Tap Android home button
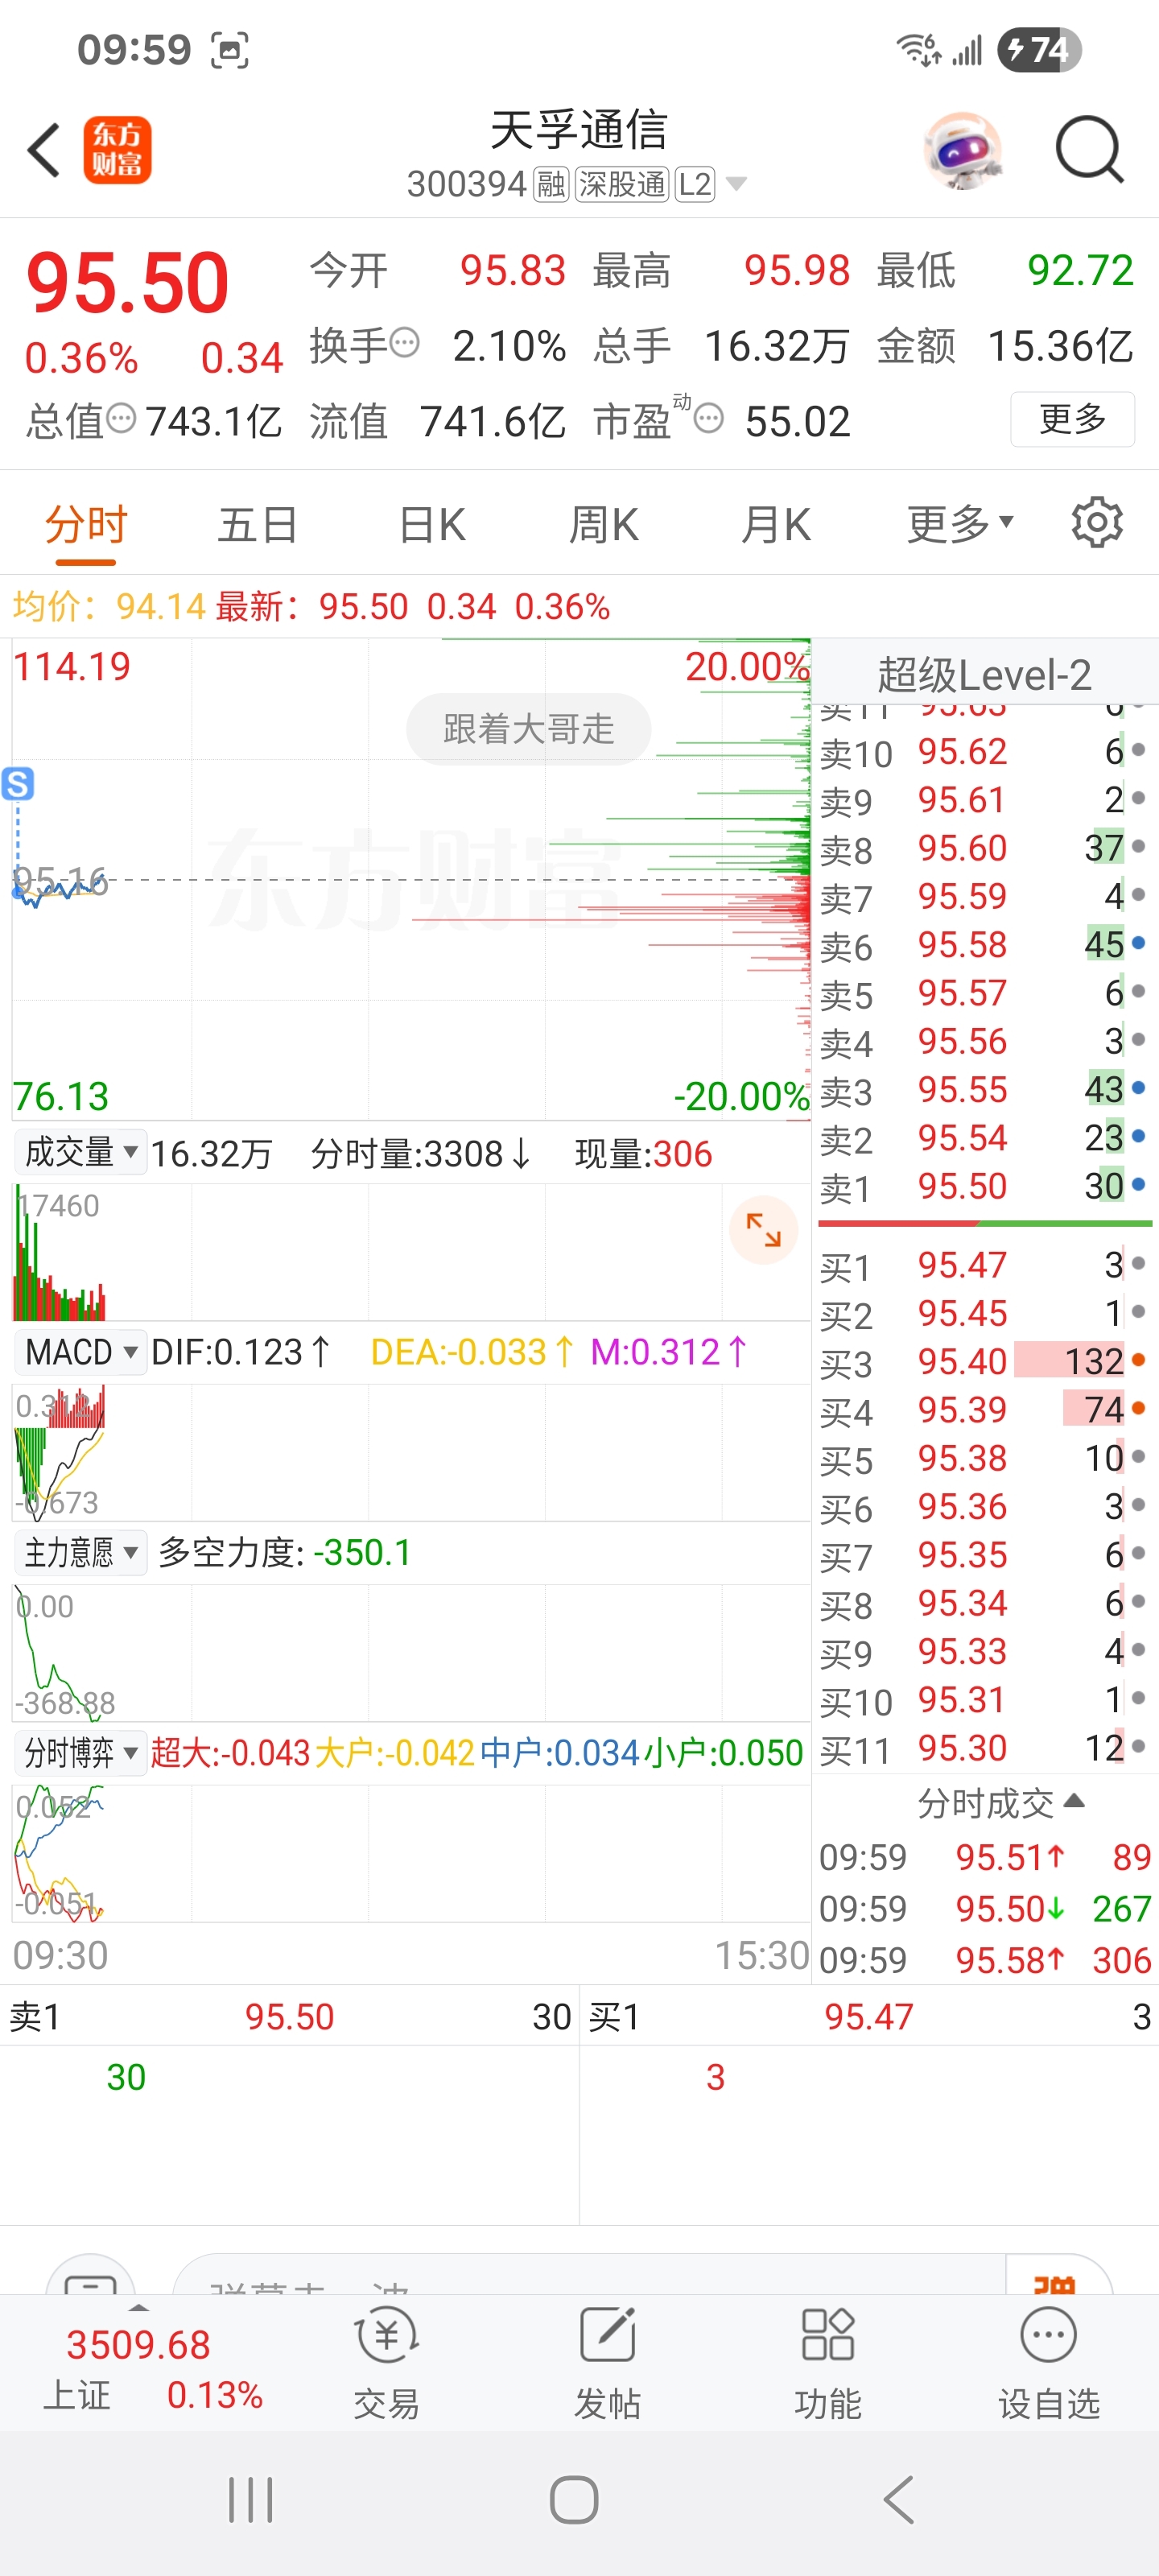This screenshot has height=2576, width=1159. click(x=574, y=2500)
